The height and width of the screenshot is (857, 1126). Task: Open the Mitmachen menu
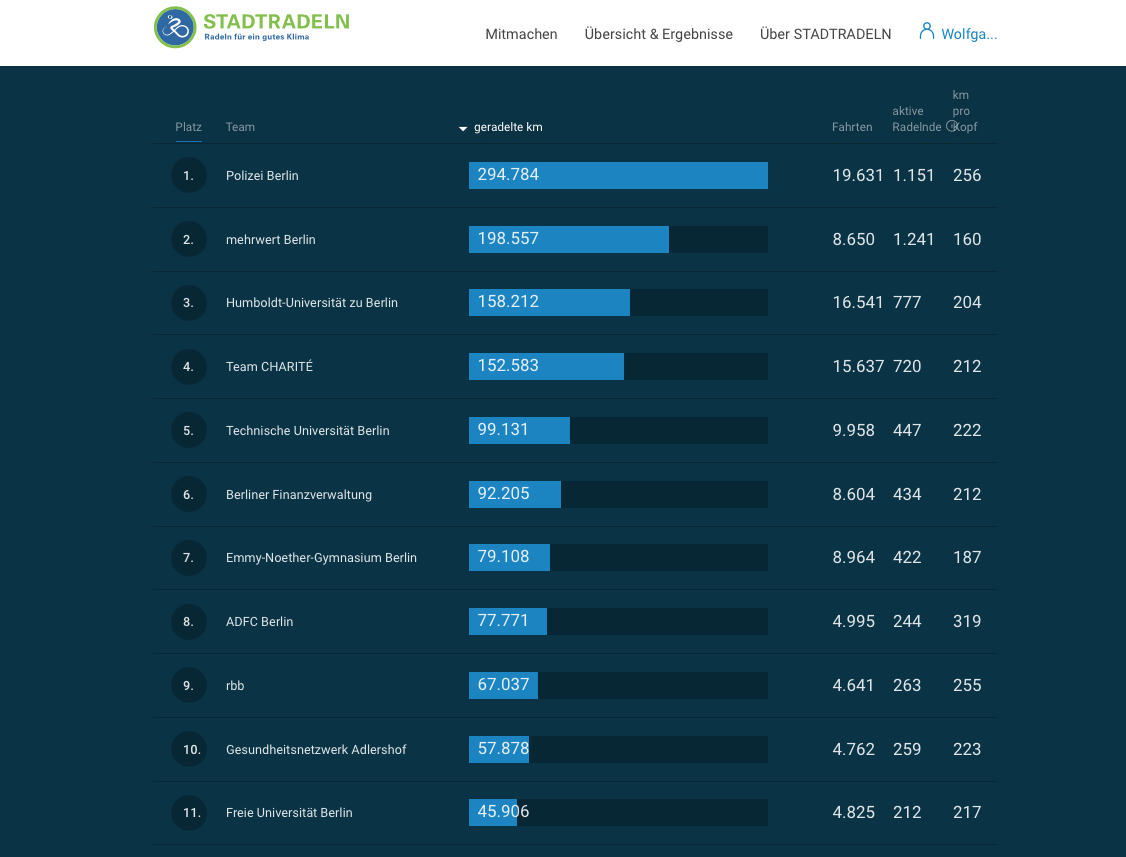[521, 34]
